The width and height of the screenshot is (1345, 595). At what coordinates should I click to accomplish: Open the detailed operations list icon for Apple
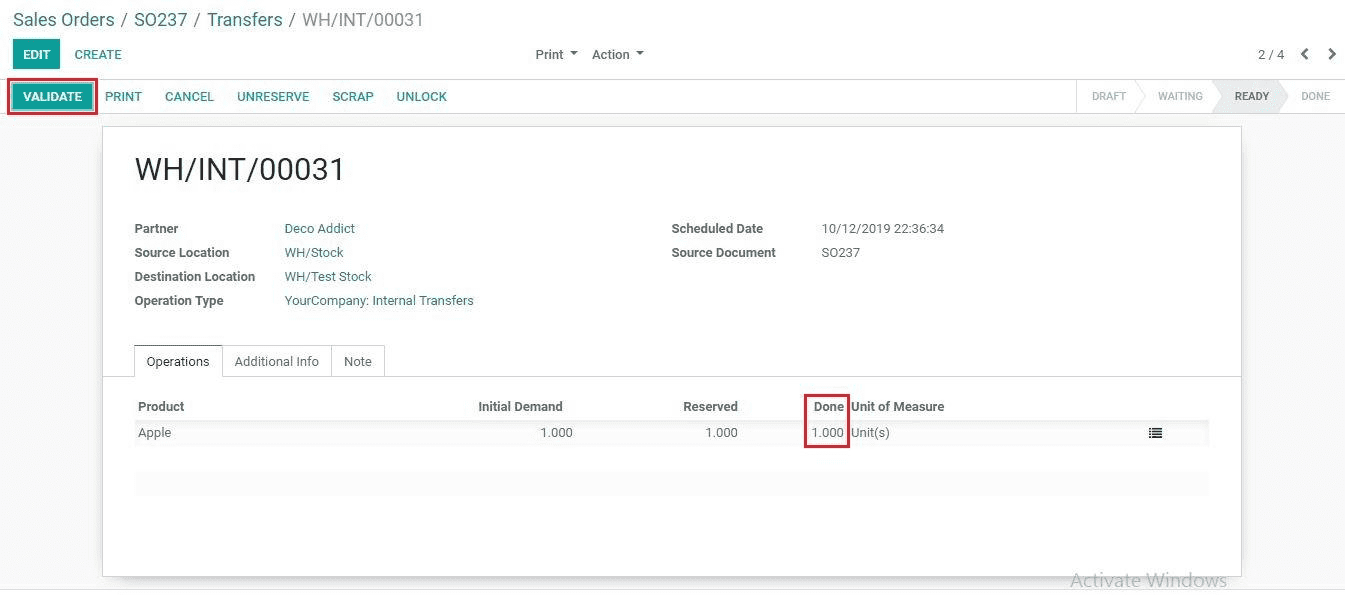point(1155,433)
